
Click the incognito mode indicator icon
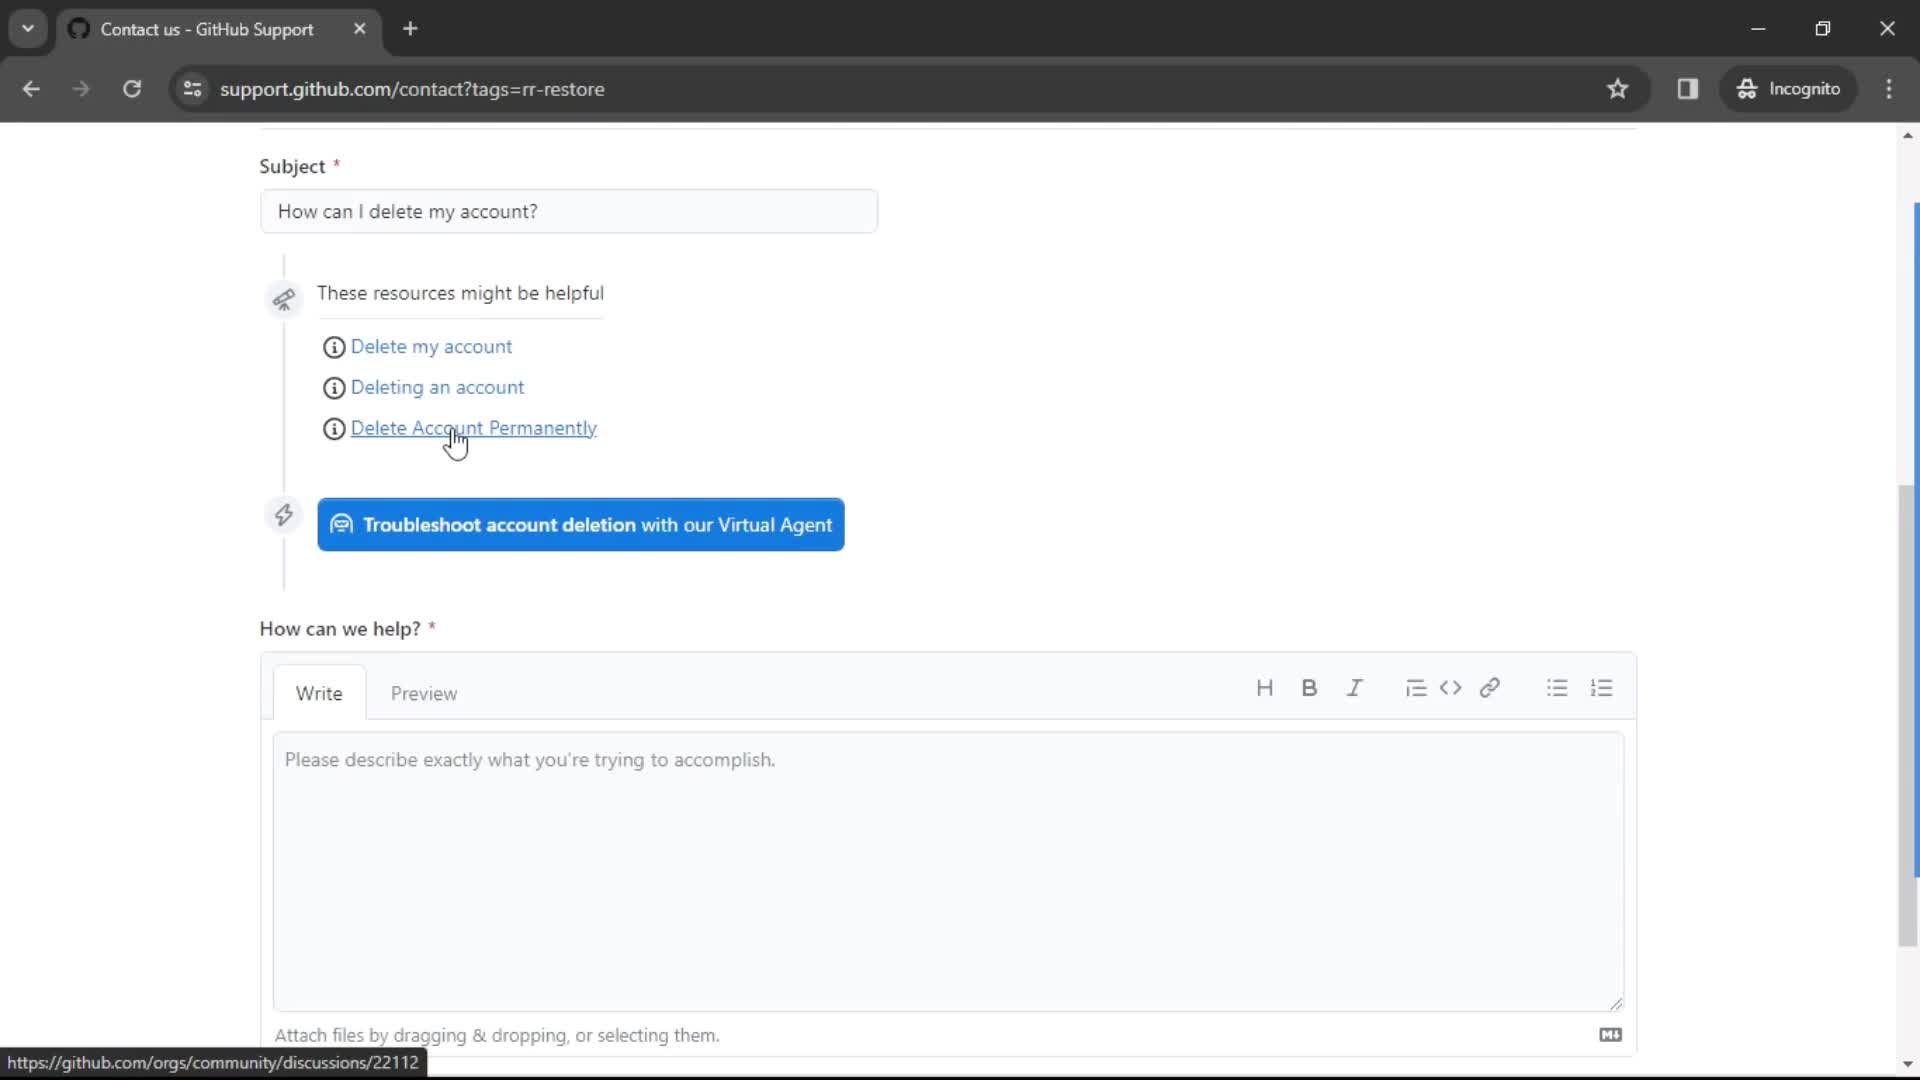(1746, 88)
